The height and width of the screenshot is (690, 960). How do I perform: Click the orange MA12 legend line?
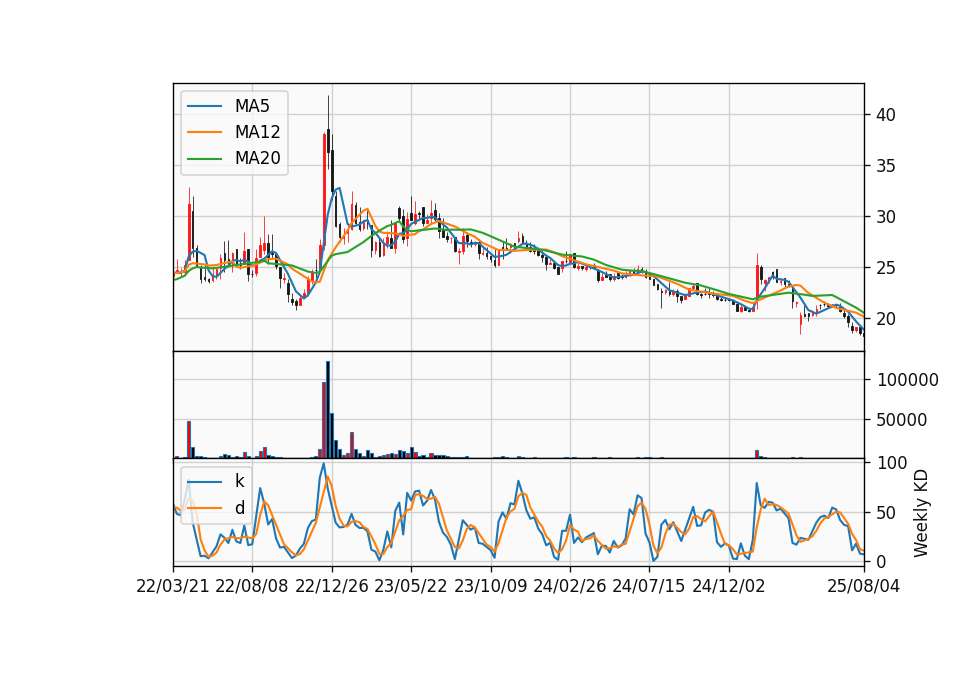(204, 132)
